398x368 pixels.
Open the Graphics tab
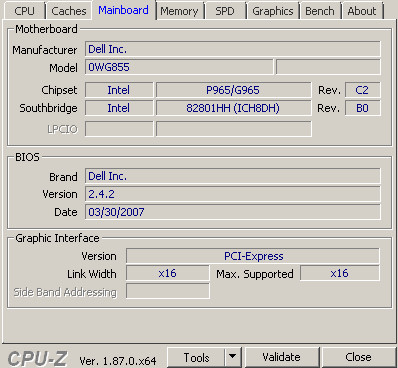point(273,11)
